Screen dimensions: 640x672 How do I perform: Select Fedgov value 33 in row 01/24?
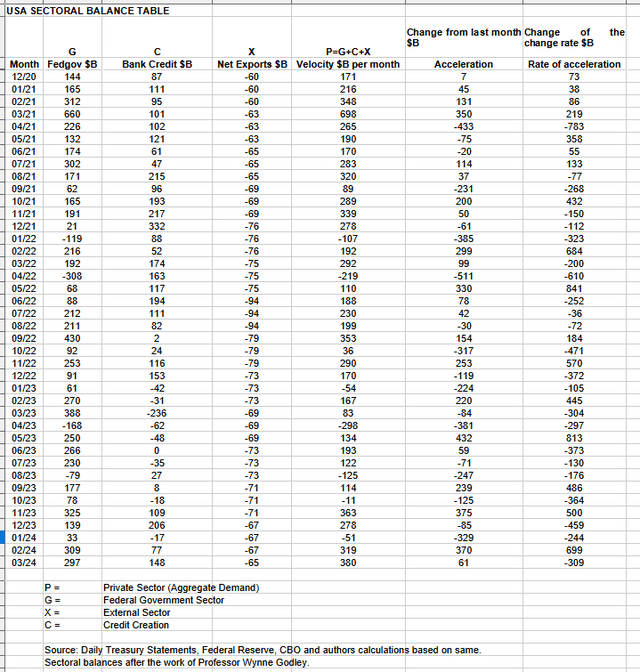click(x=72, y=537)
